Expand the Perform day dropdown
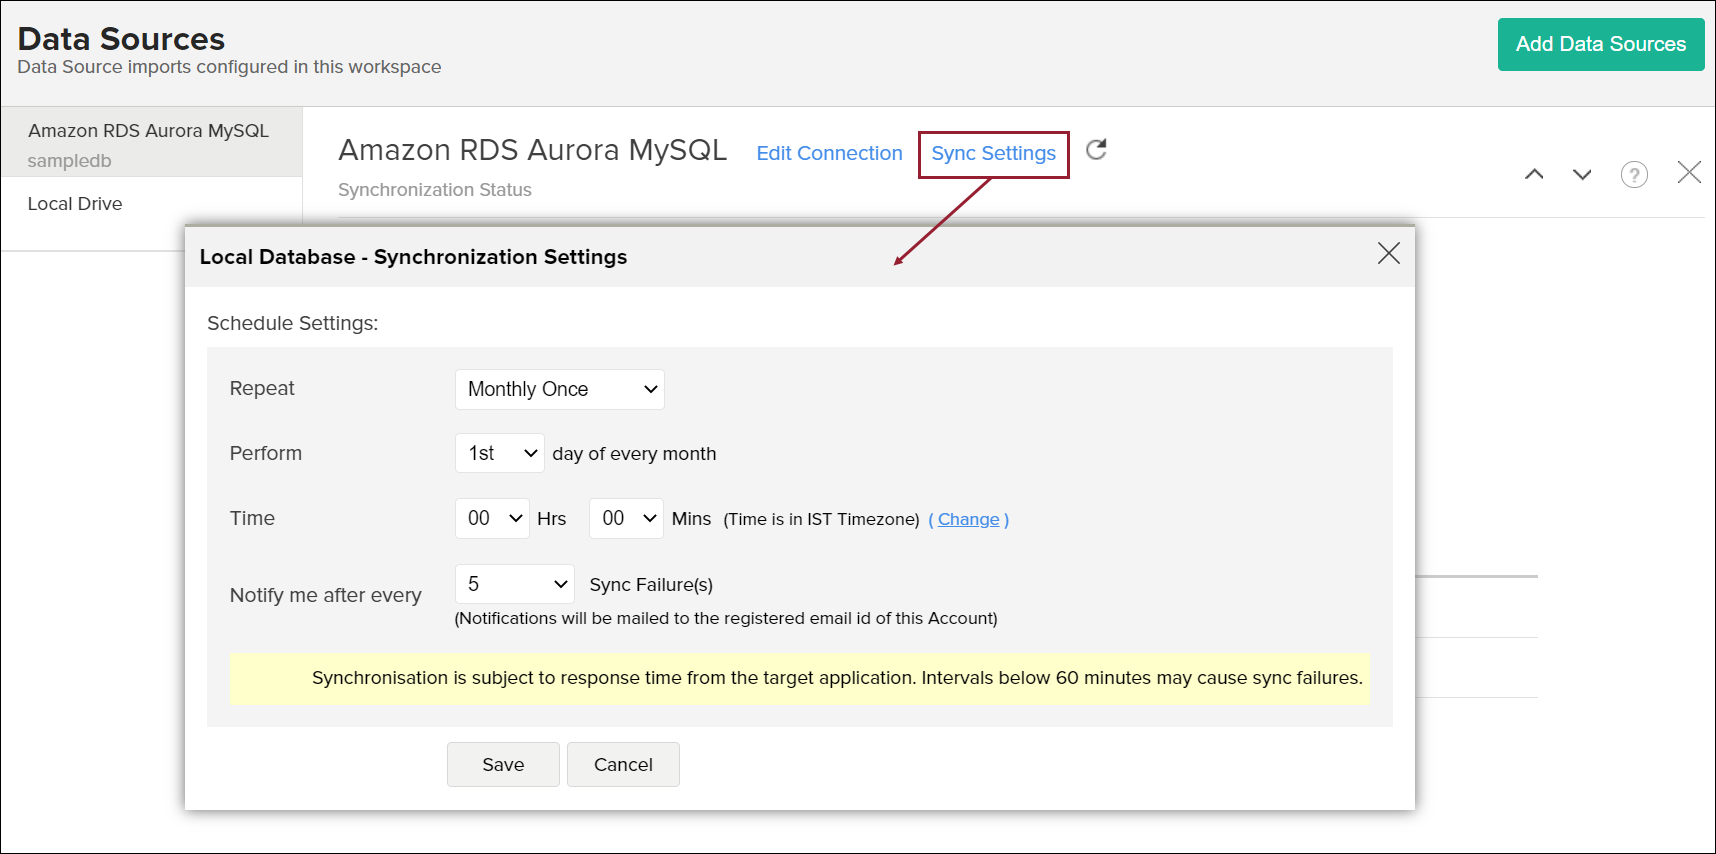 (x=500, y=454)
